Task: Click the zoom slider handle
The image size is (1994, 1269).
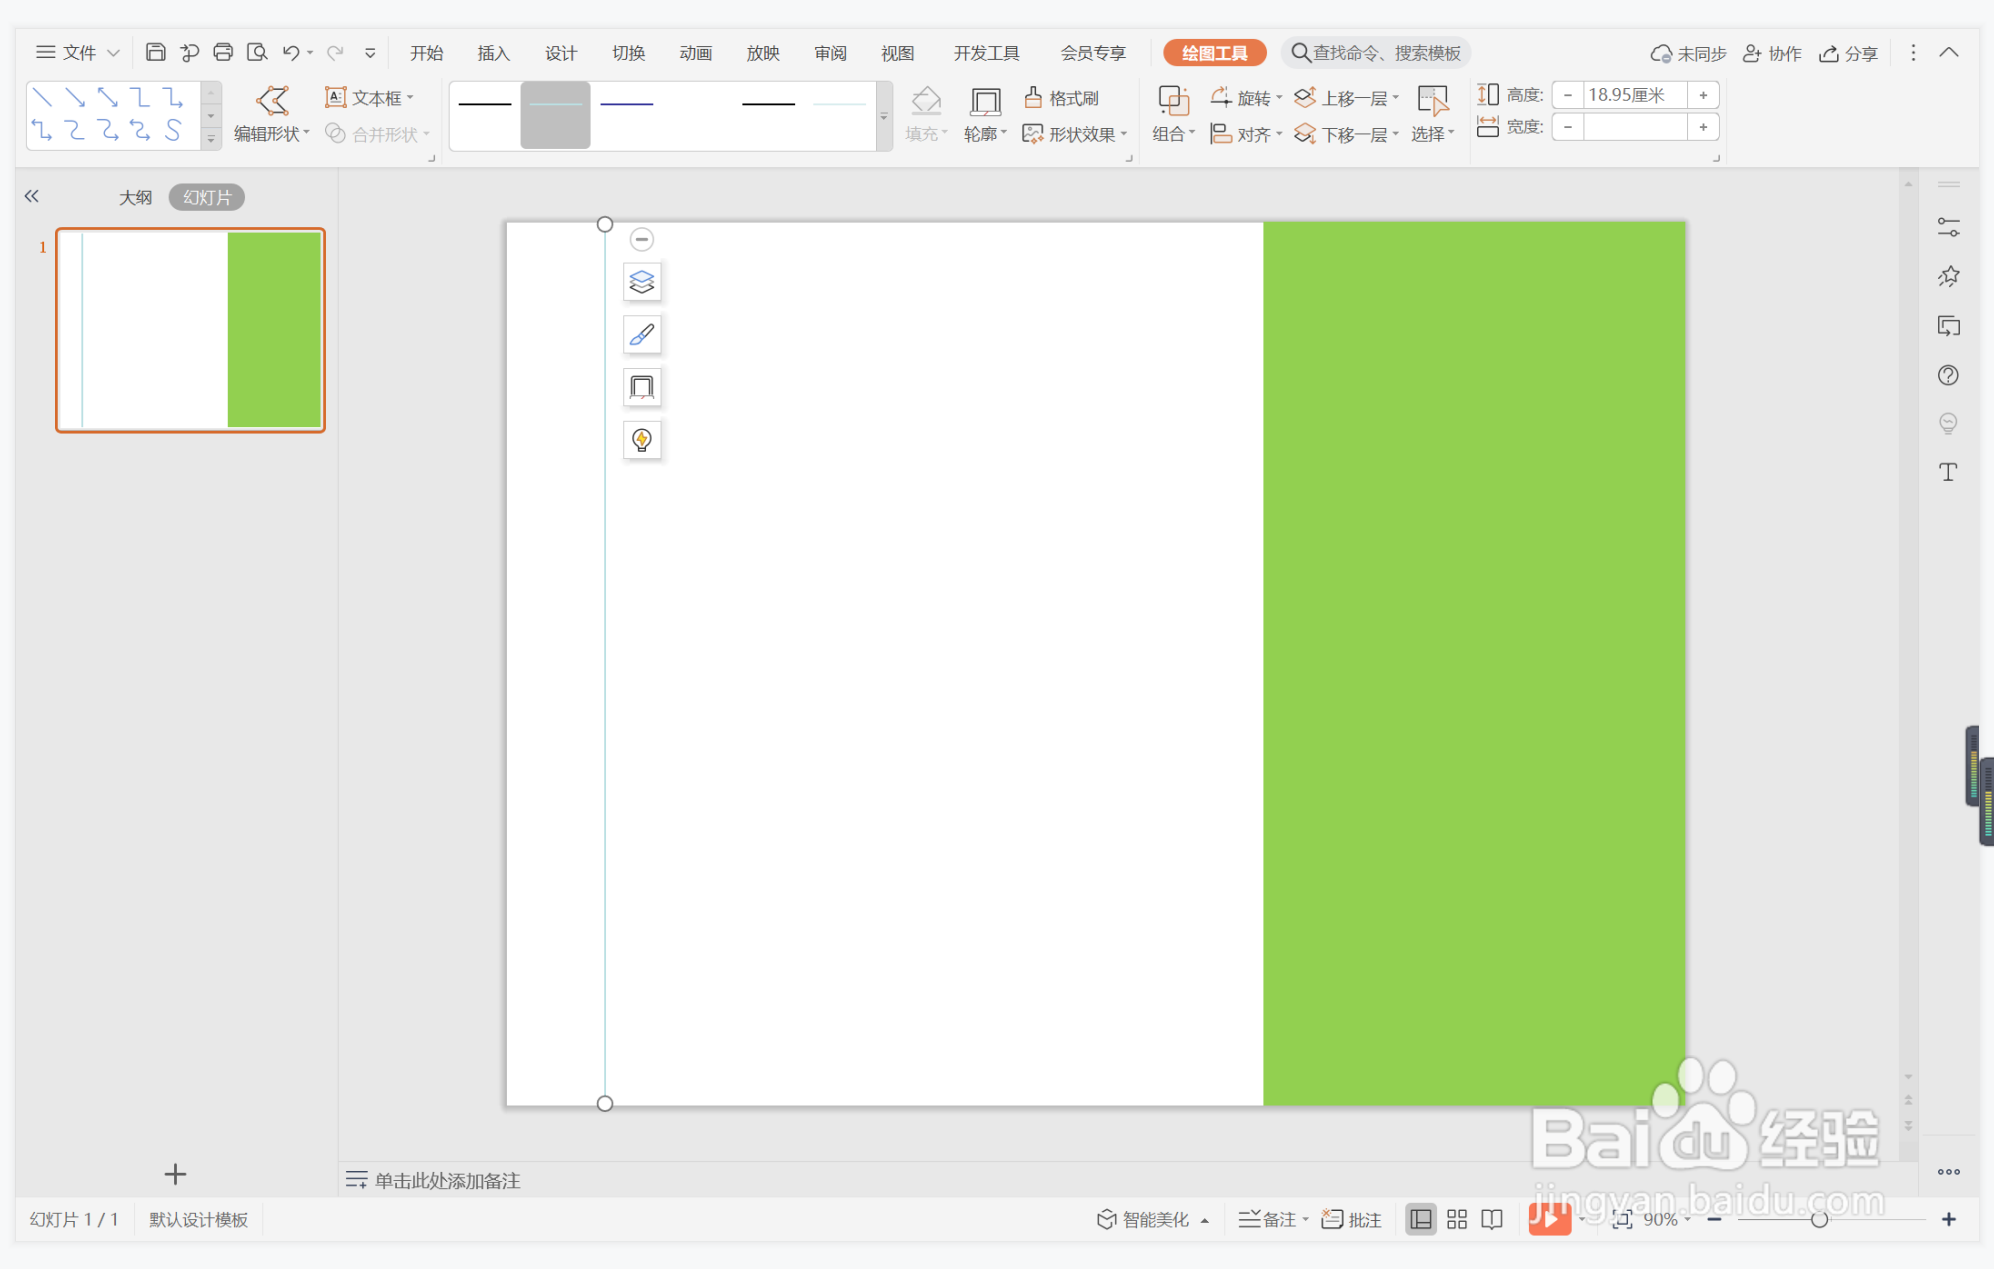Action: pos(1819,1219)
